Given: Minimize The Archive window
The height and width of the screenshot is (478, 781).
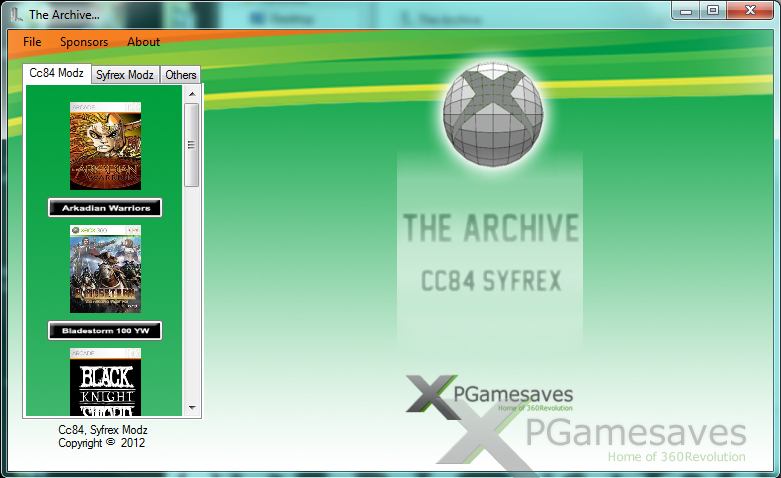Looking at the screenshot, I should point(686,10).
